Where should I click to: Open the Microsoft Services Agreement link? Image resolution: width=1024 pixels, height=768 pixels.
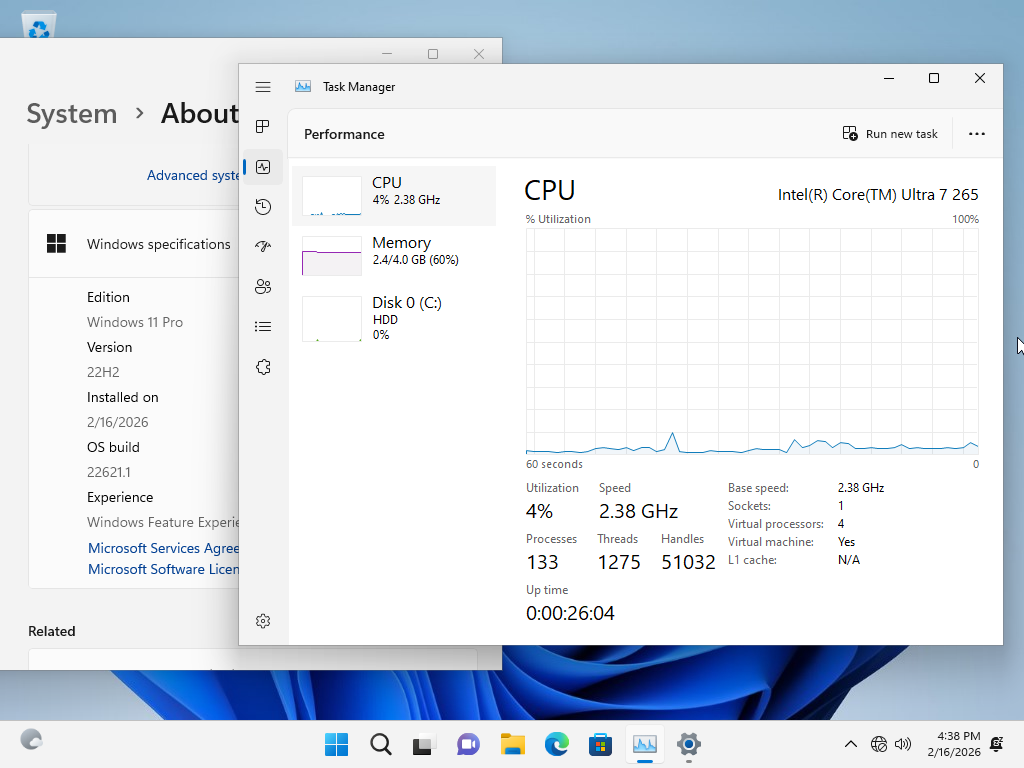point(163,548)
